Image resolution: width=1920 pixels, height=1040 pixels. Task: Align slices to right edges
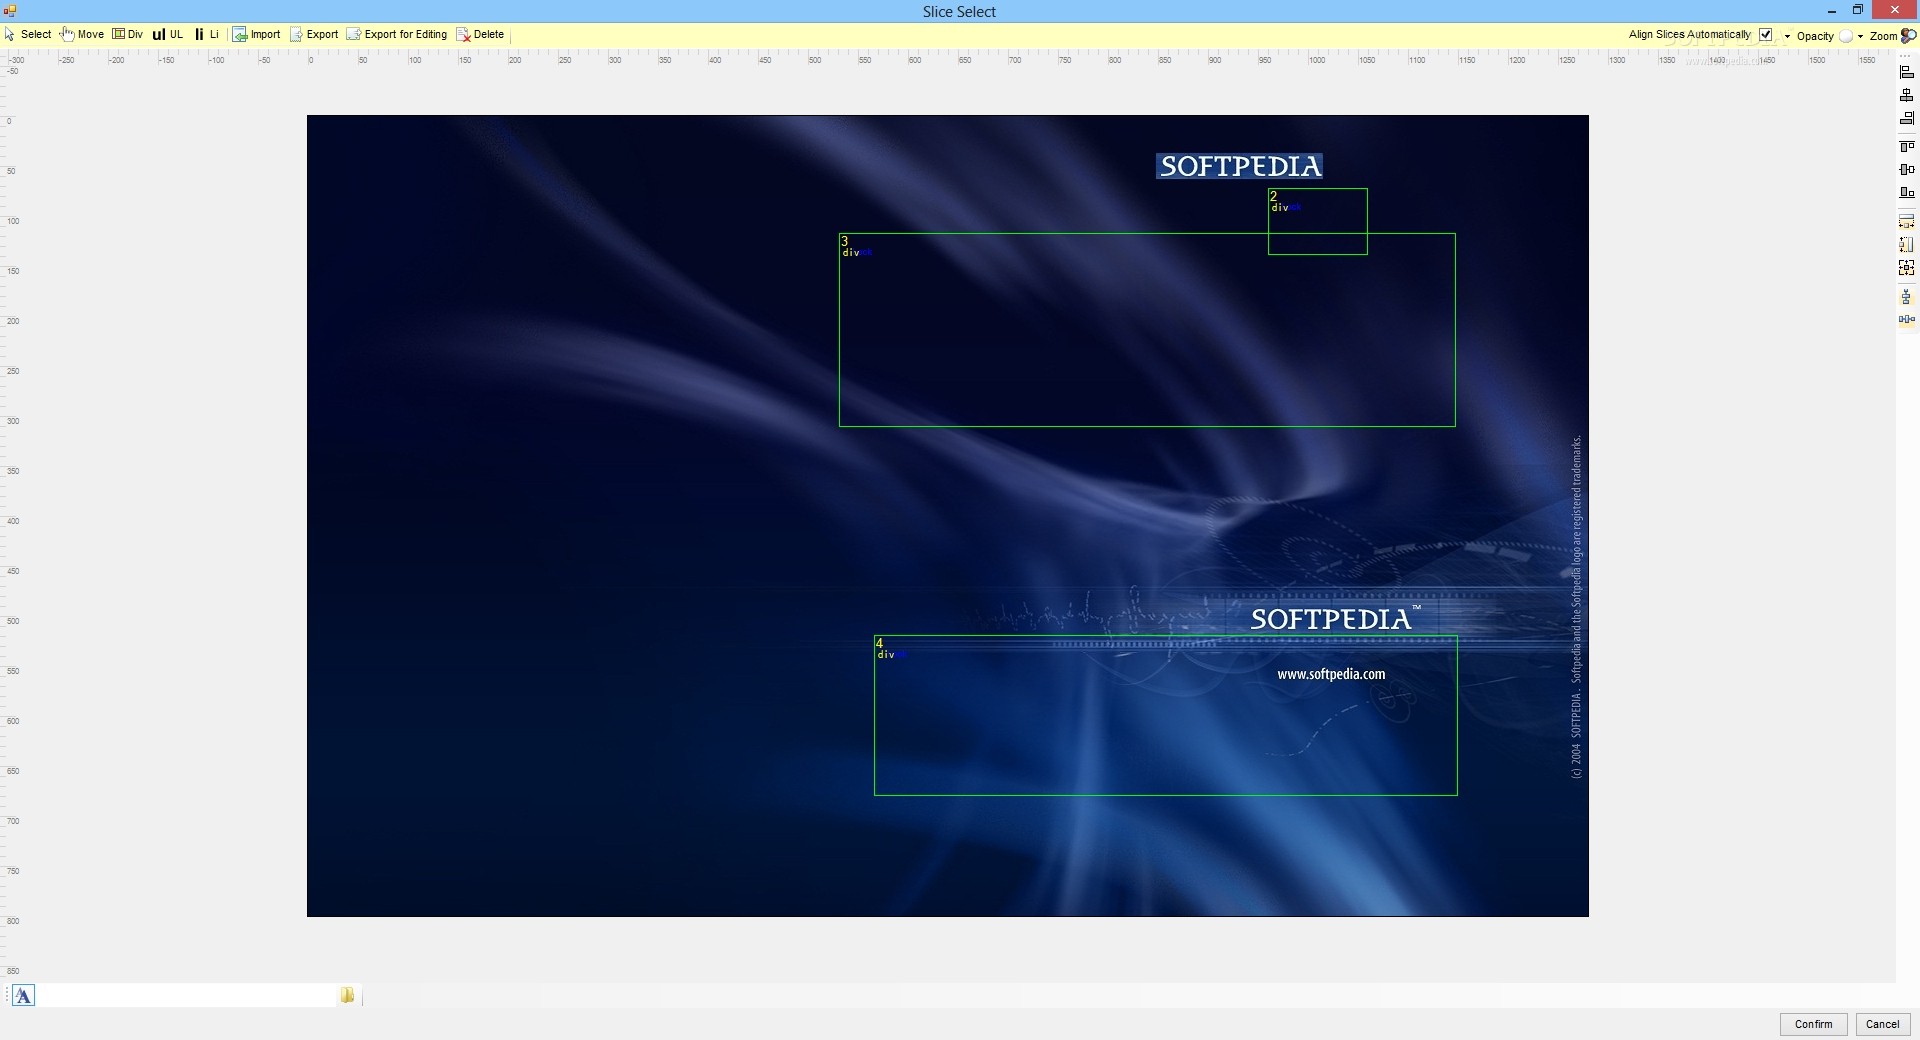[1907, 118]
